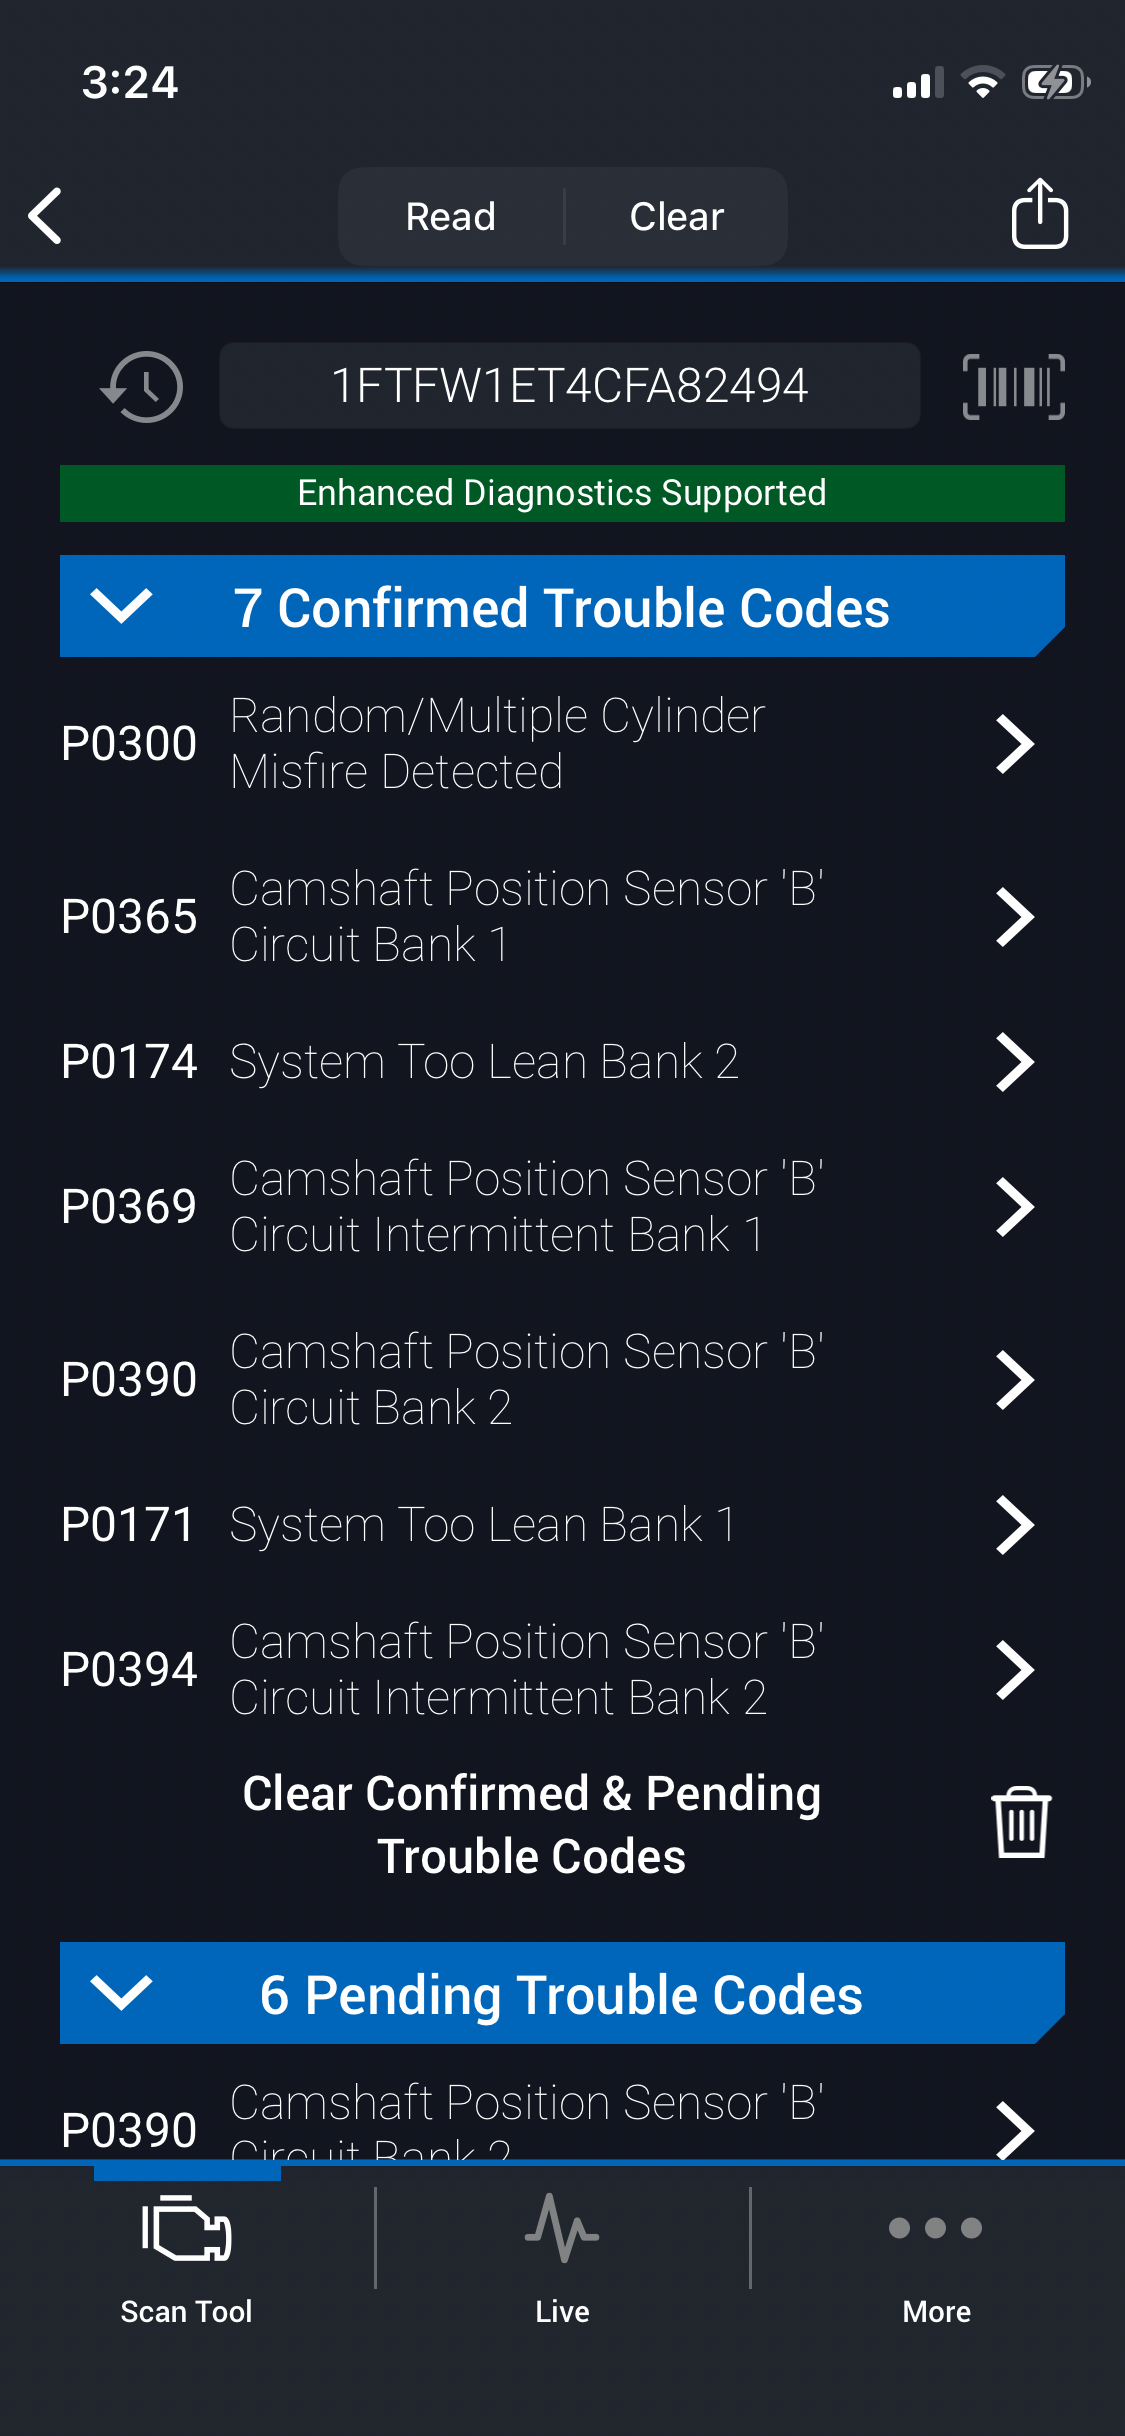This screenshot has width=1125, height=2436.
Task: Collapse the 7 Confirmed Trouble Codes section
Action: click(121, 606)
